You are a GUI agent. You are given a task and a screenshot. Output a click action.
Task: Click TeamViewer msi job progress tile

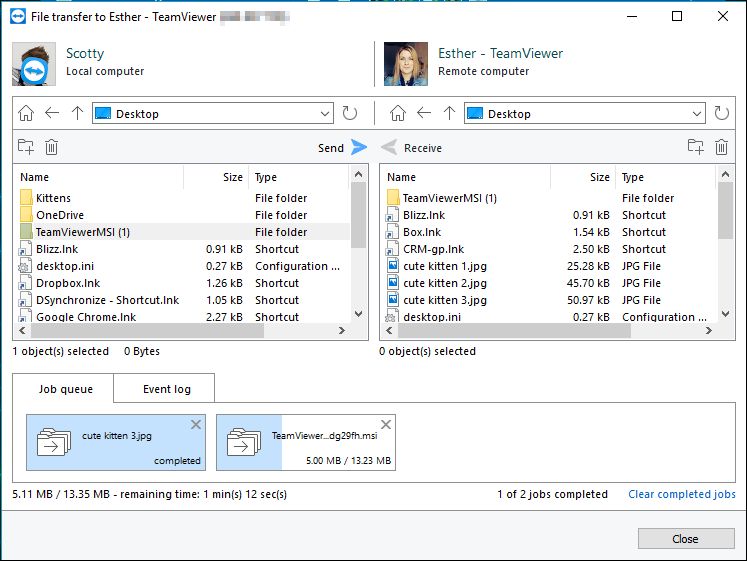point(306,442)
